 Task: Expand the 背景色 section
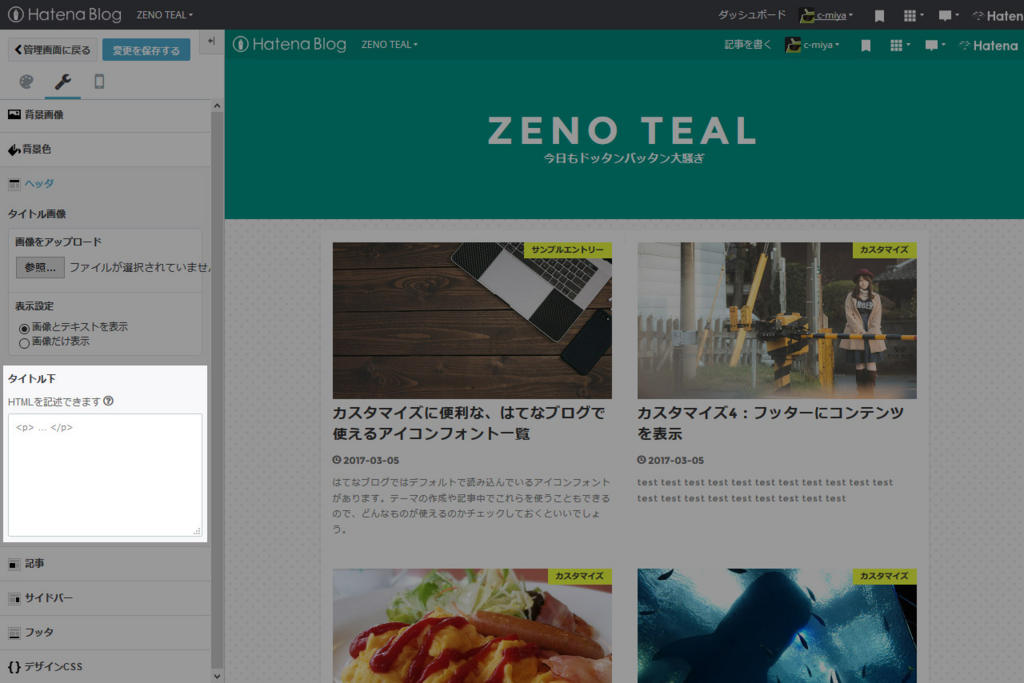[x=106, y=150]
